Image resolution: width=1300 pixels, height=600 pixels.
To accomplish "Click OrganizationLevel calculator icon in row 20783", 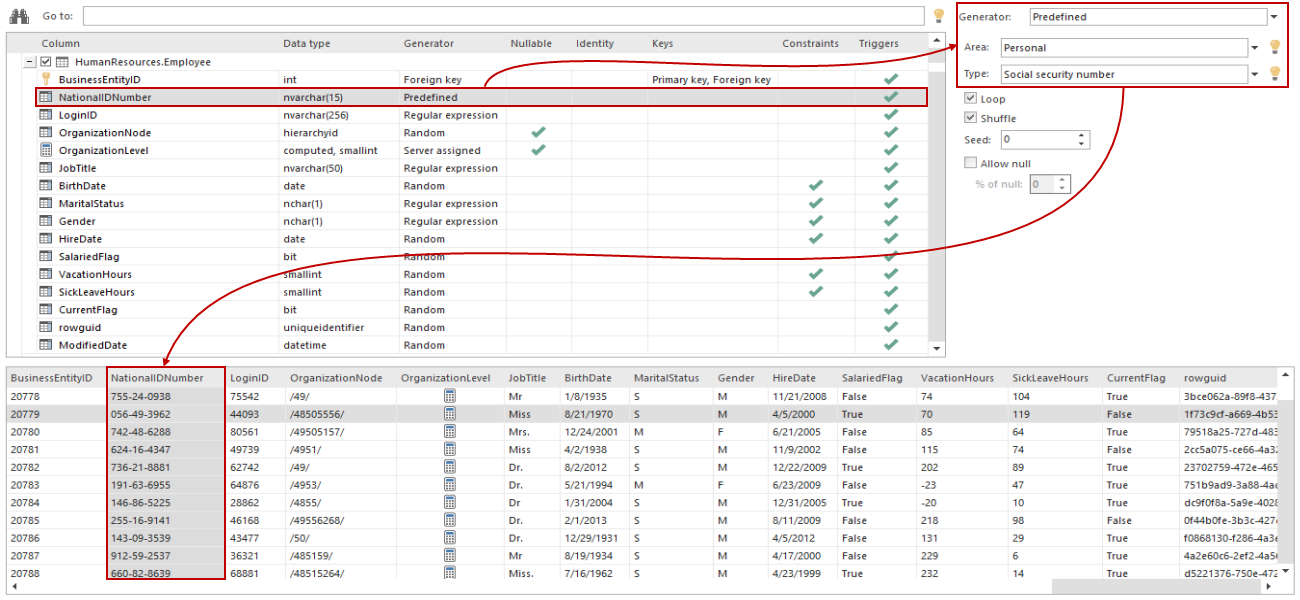I will point(449,485).
